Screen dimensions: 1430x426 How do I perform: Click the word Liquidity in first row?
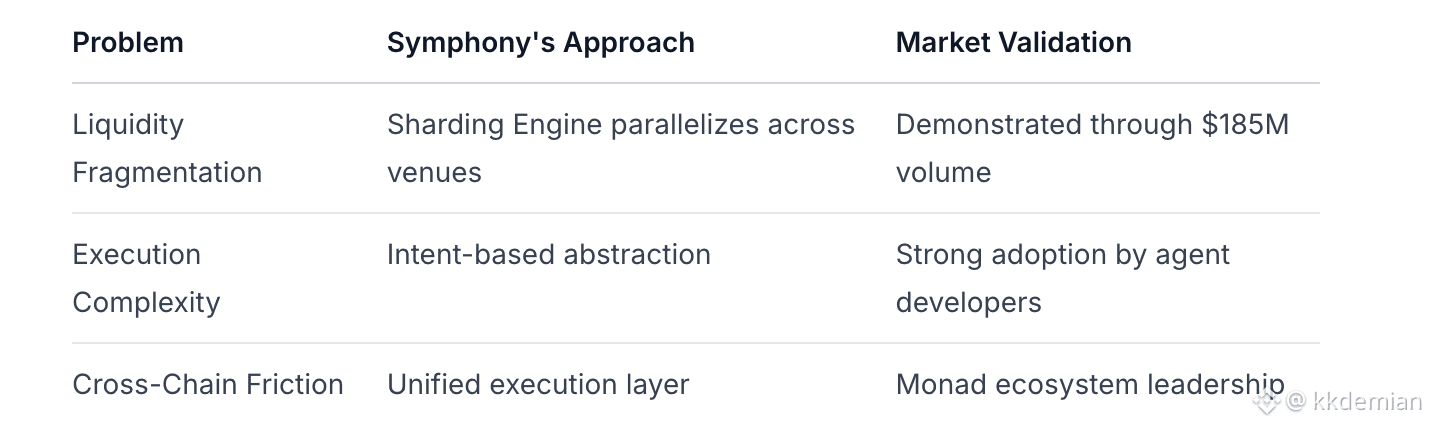click(128, 125)
